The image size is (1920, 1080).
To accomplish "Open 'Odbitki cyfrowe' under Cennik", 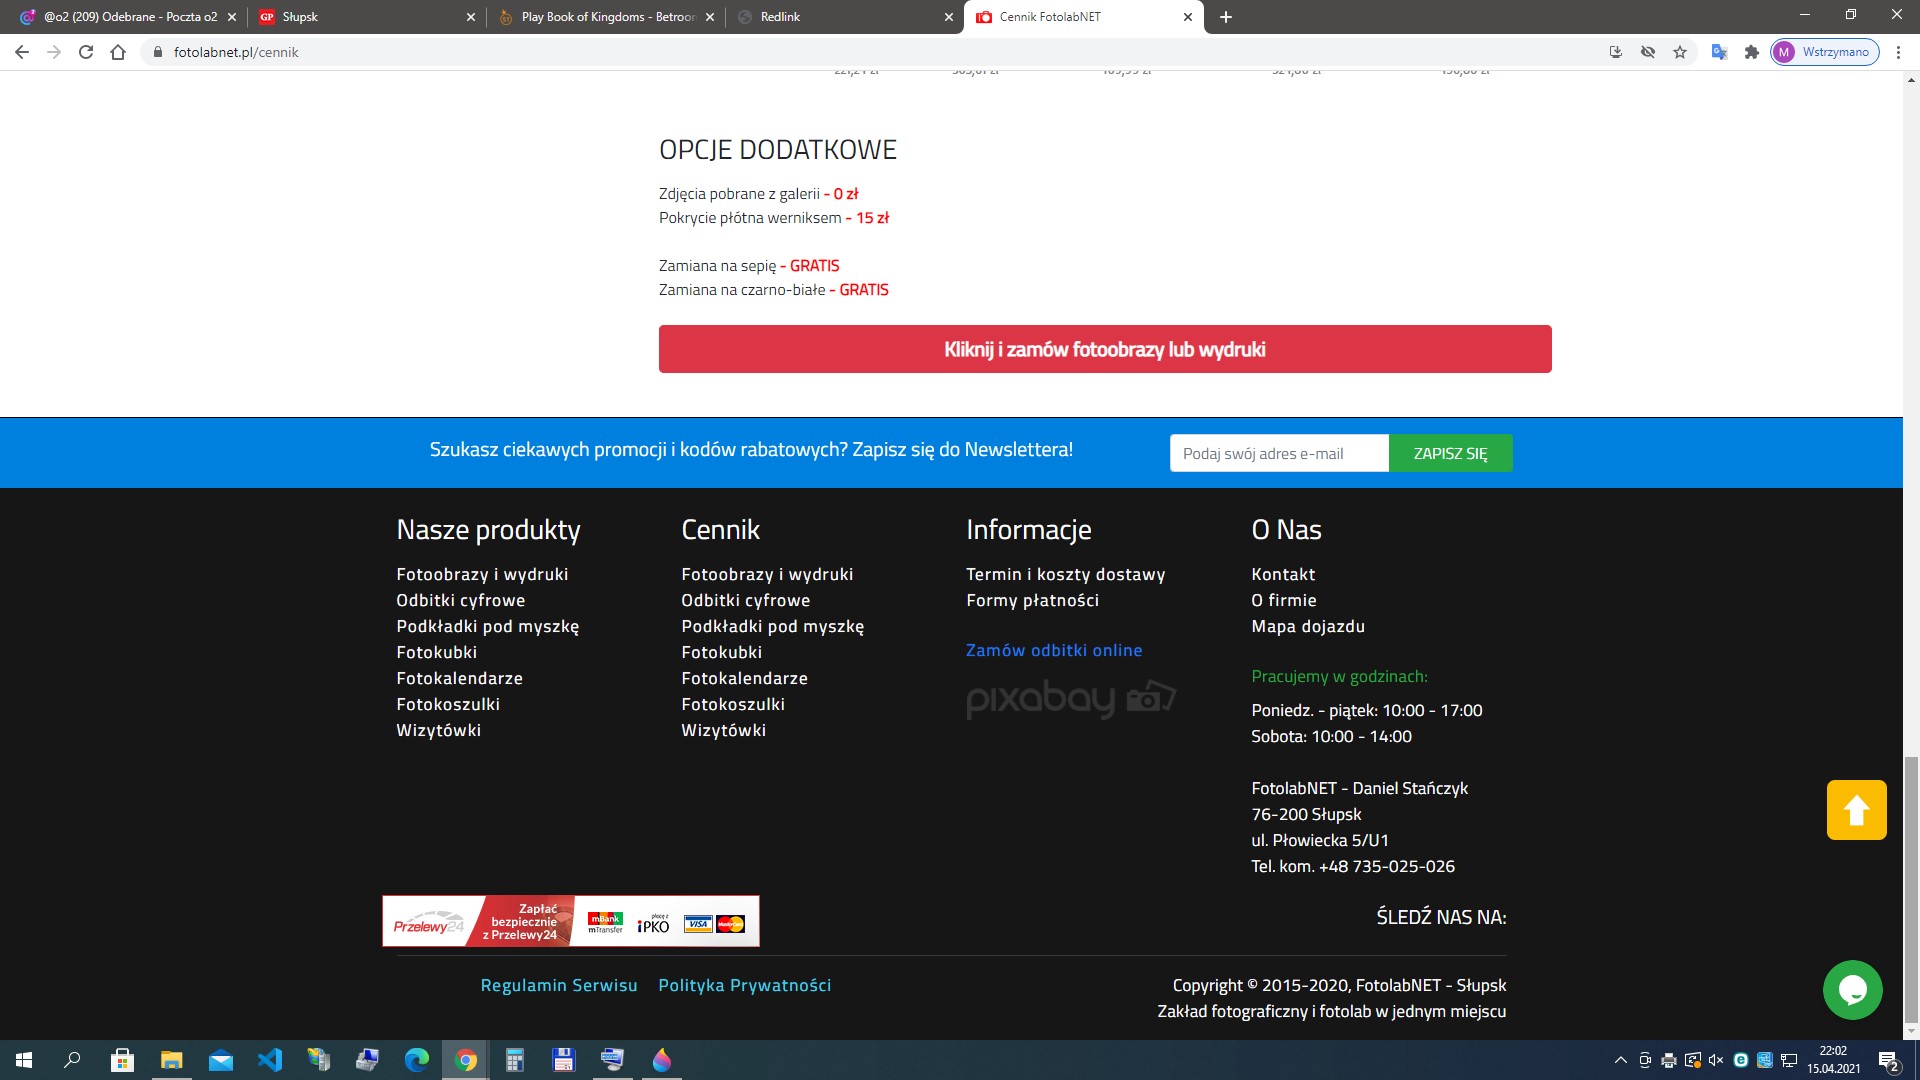I will pyautogui.click(x=746, y=600).
